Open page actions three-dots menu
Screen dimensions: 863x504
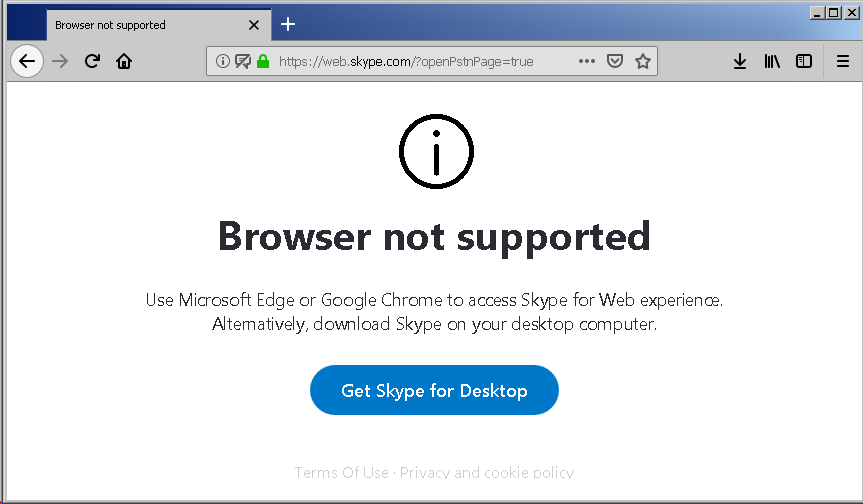pos(587,61)
